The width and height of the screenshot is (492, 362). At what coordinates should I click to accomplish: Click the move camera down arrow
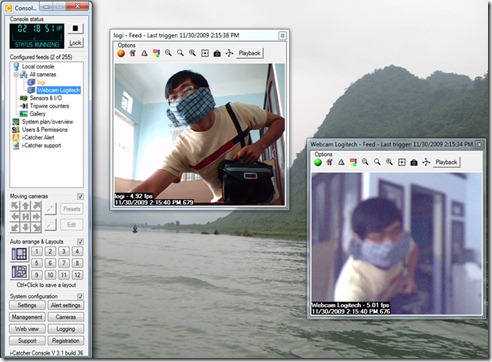[26, 228]
